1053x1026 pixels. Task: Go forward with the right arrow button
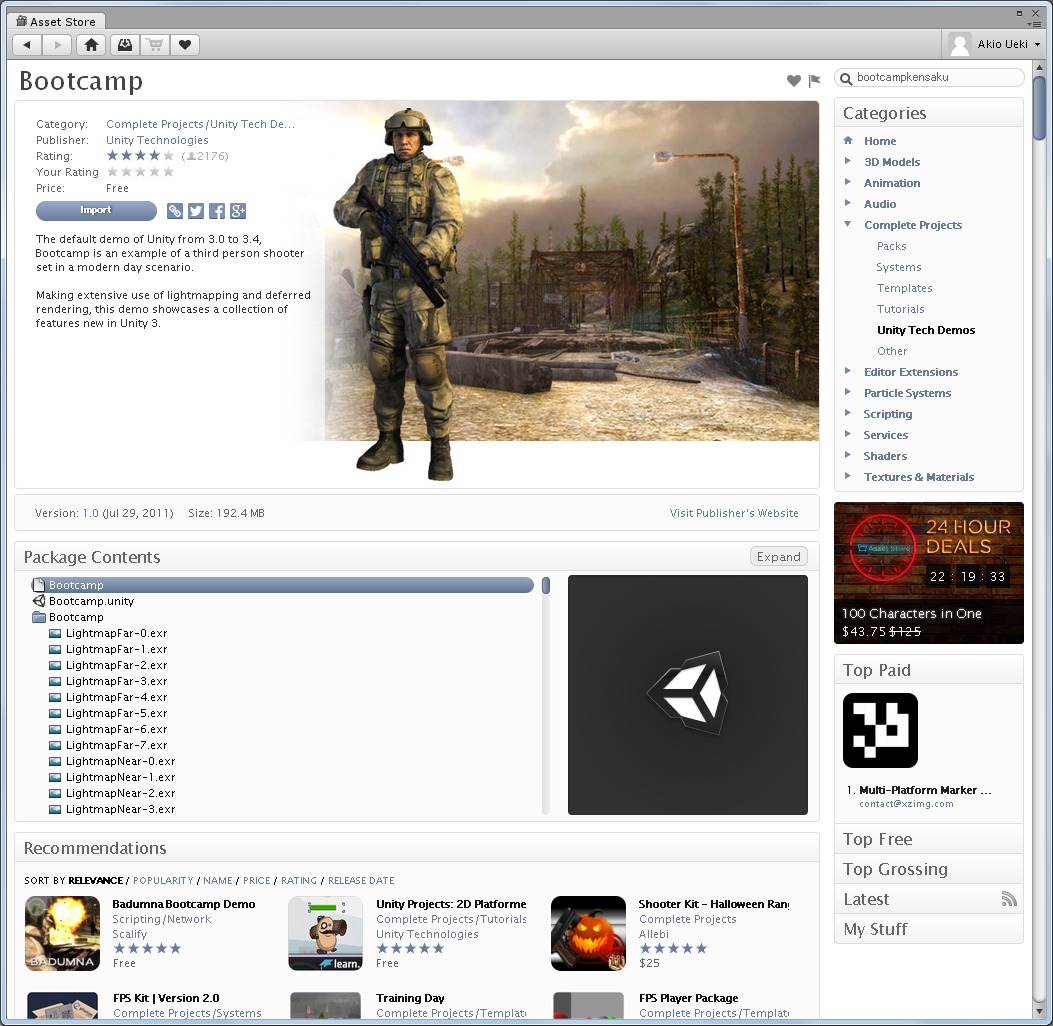click(58, 45)
